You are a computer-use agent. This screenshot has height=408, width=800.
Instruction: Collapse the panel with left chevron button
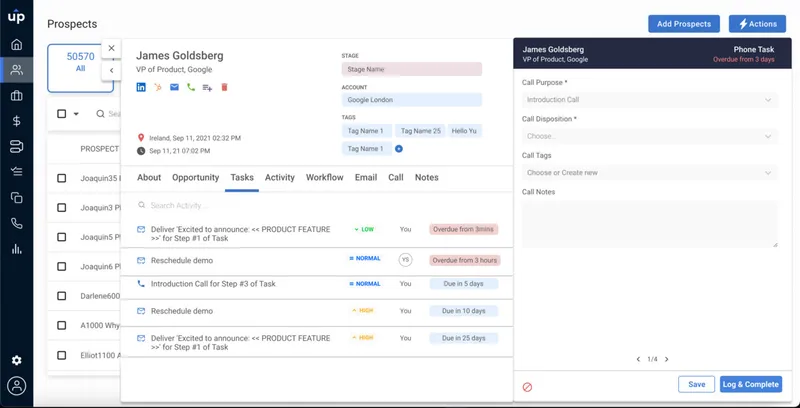[x=111, y=70]
